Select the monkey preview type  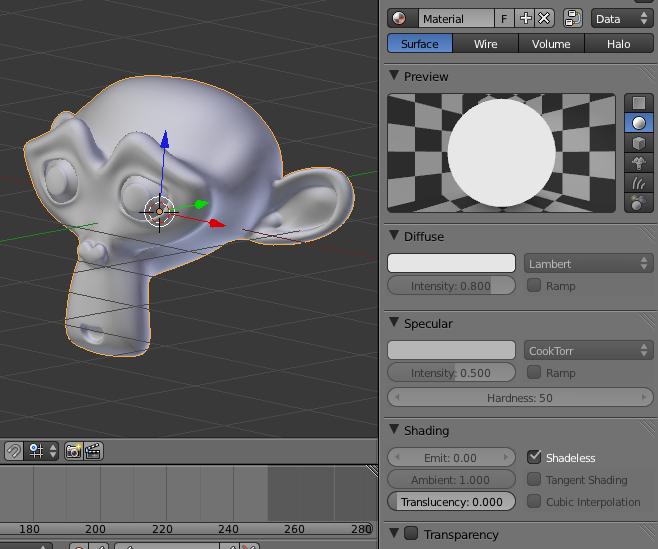639,163
